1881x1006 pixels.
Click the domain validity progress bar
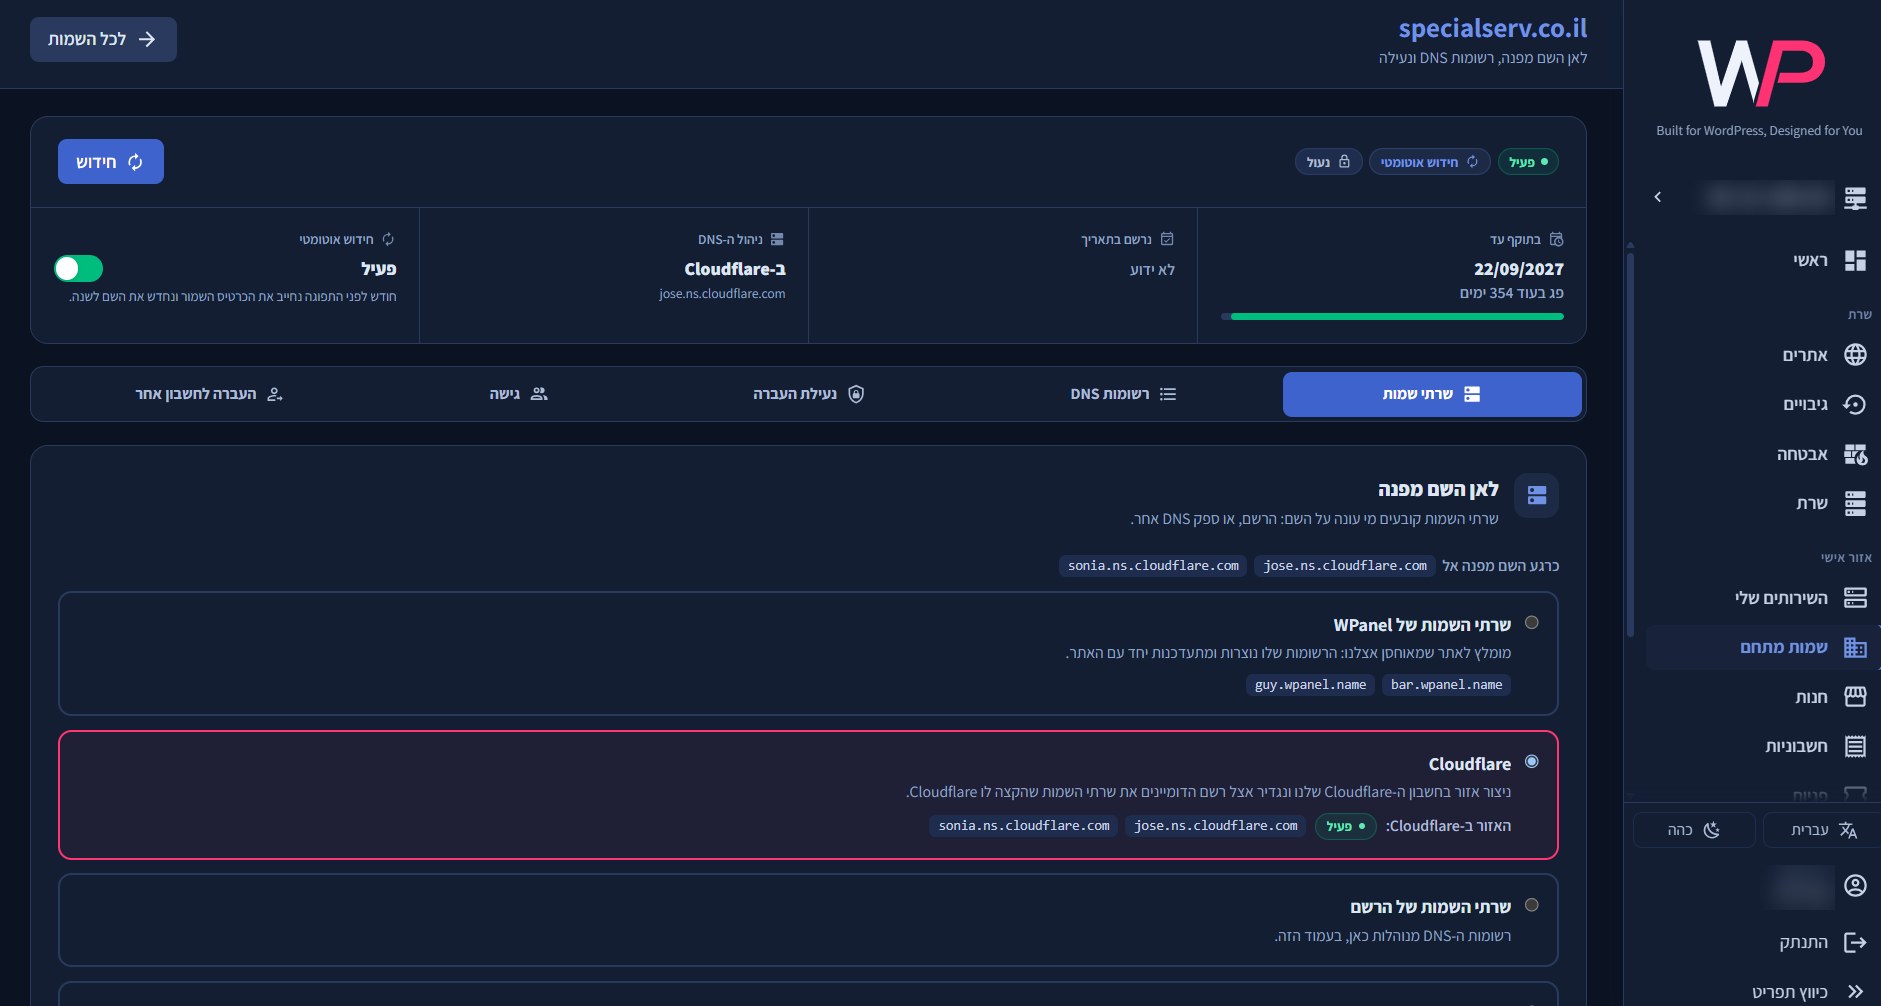(1392, 316)
